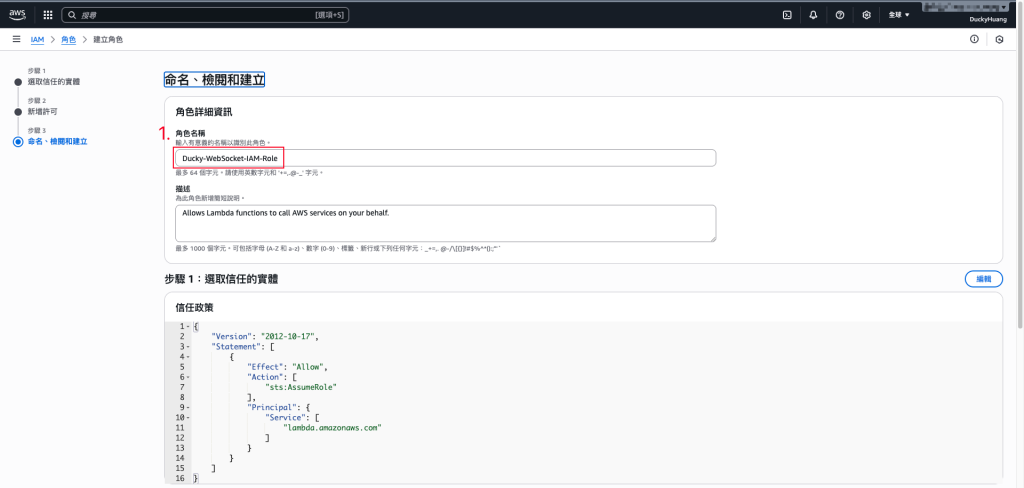Collapse the Service fold on line 10
This screenshot has width=1024, height=488.
(x=189, y=417)
